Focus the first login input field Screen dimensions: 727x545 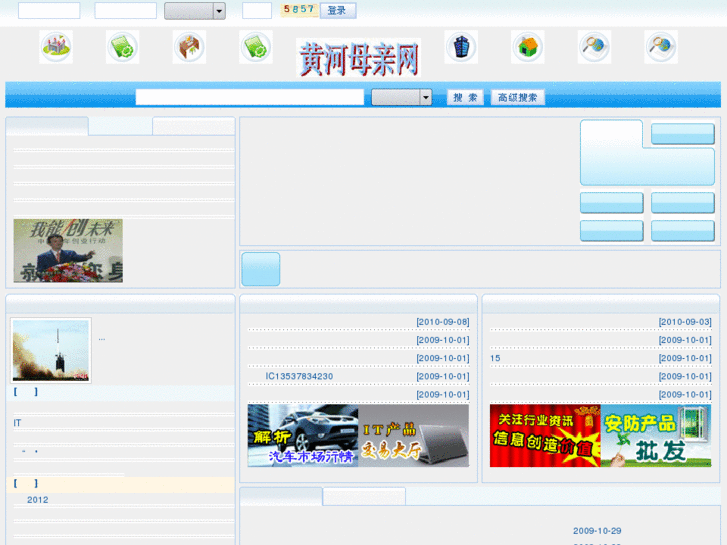coord(49,11)
